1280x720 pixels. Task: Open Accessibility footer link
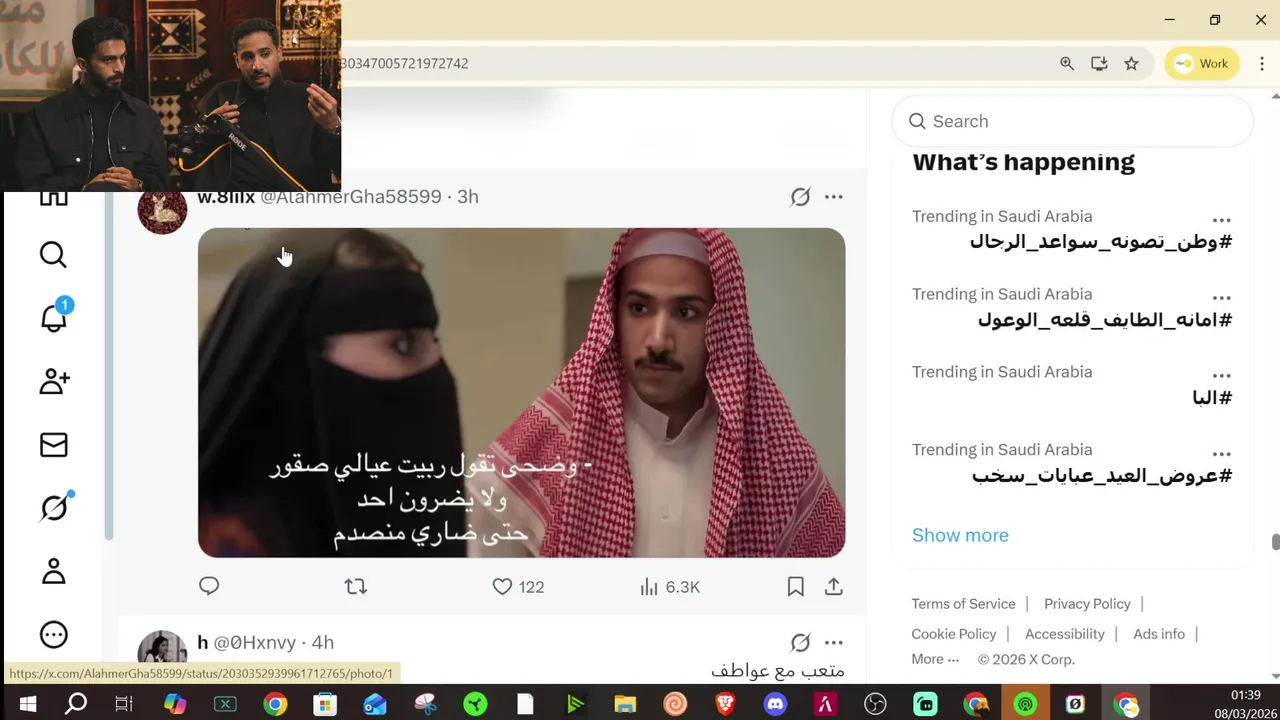coord(1064,634)
